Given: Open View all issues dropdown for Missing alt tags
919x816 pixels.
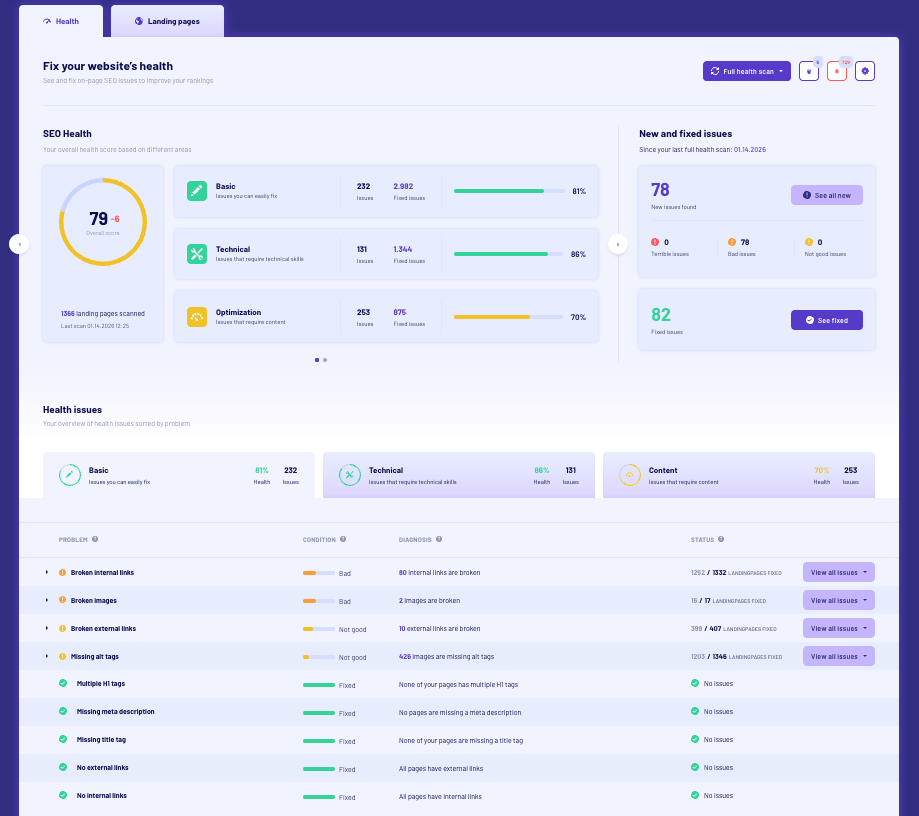Looking at the screenshot, I should [x=839, y=656].
